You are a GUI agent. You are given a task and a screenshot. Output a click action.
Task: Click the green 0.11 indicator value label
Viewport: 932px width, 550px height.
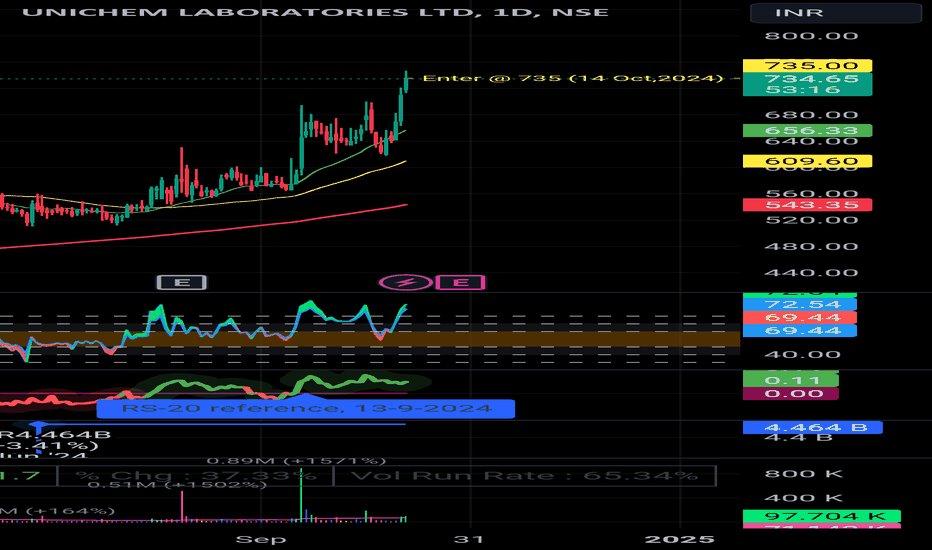[791, 380]
